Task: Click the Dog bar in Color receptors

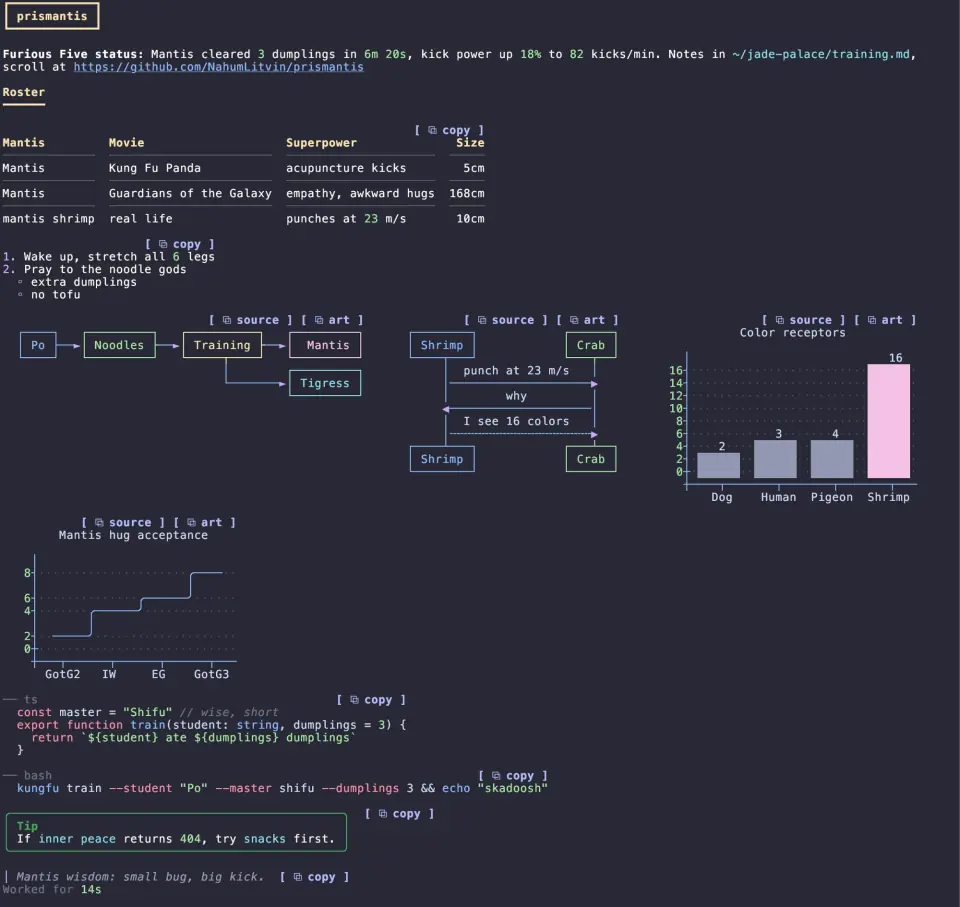Action: point(719,465)
